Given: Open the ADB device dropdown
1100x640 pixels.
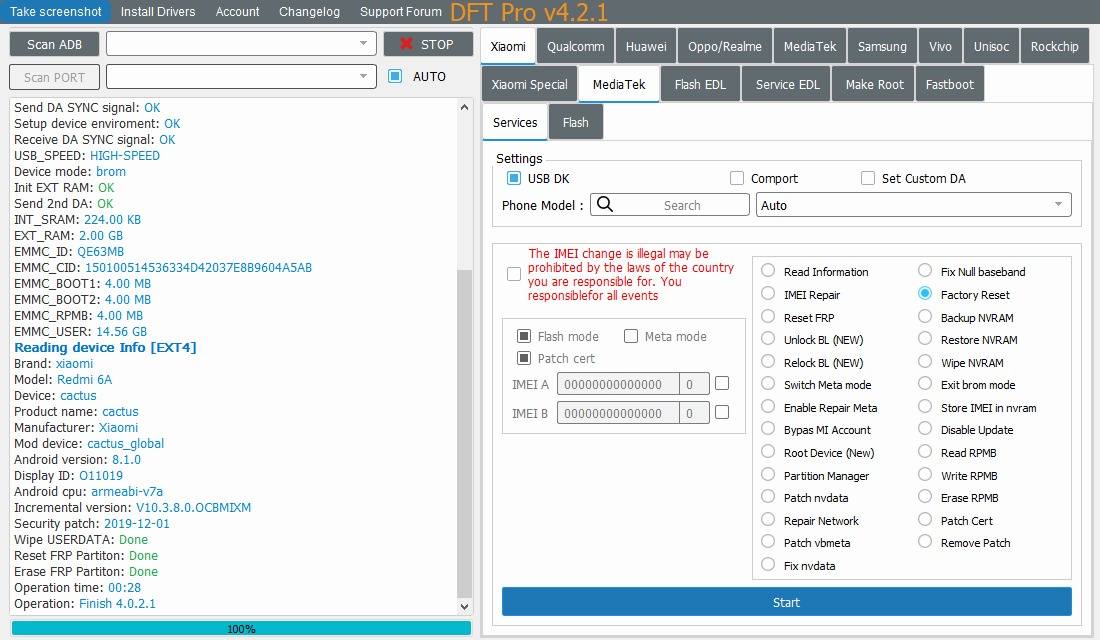Looking at the screenshot, I should click(241, 44).
